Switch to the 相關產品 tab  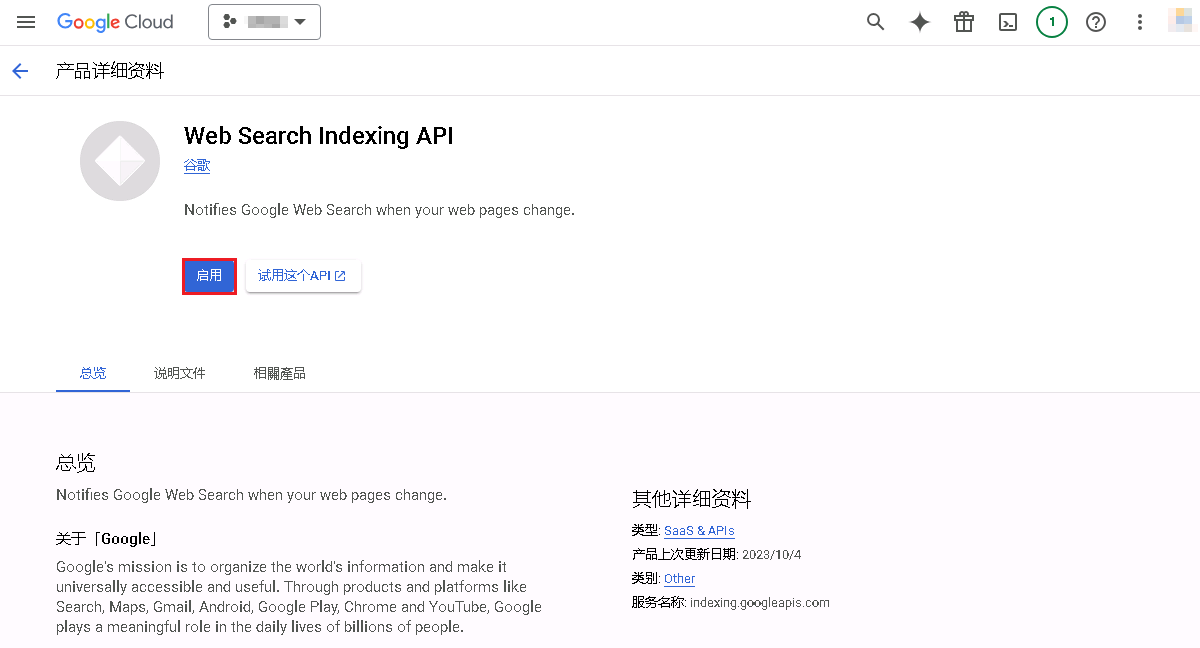click(280, 373)
